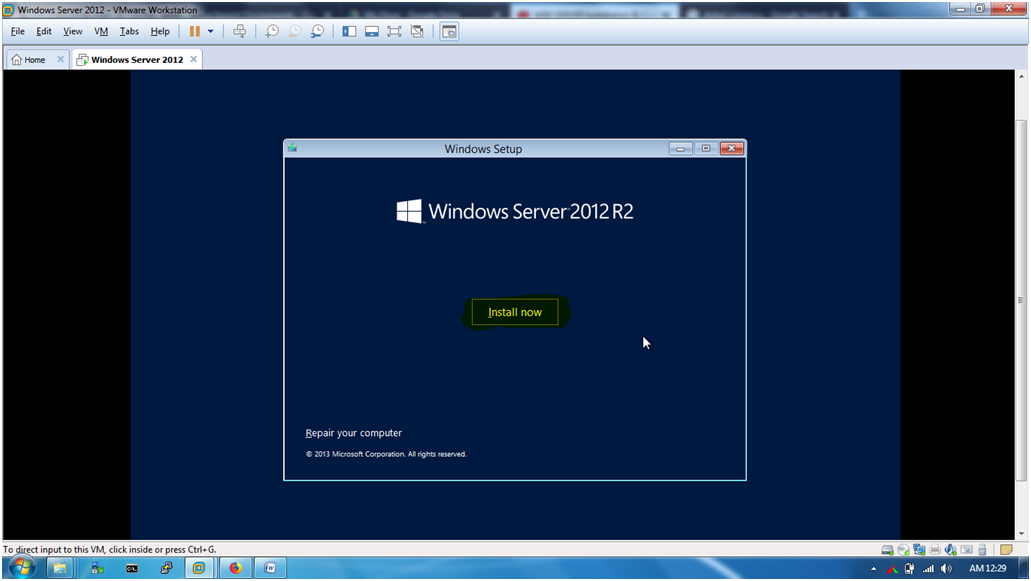Switch to Unity mode
1031x581 pixels.
(x=417, y=32)
